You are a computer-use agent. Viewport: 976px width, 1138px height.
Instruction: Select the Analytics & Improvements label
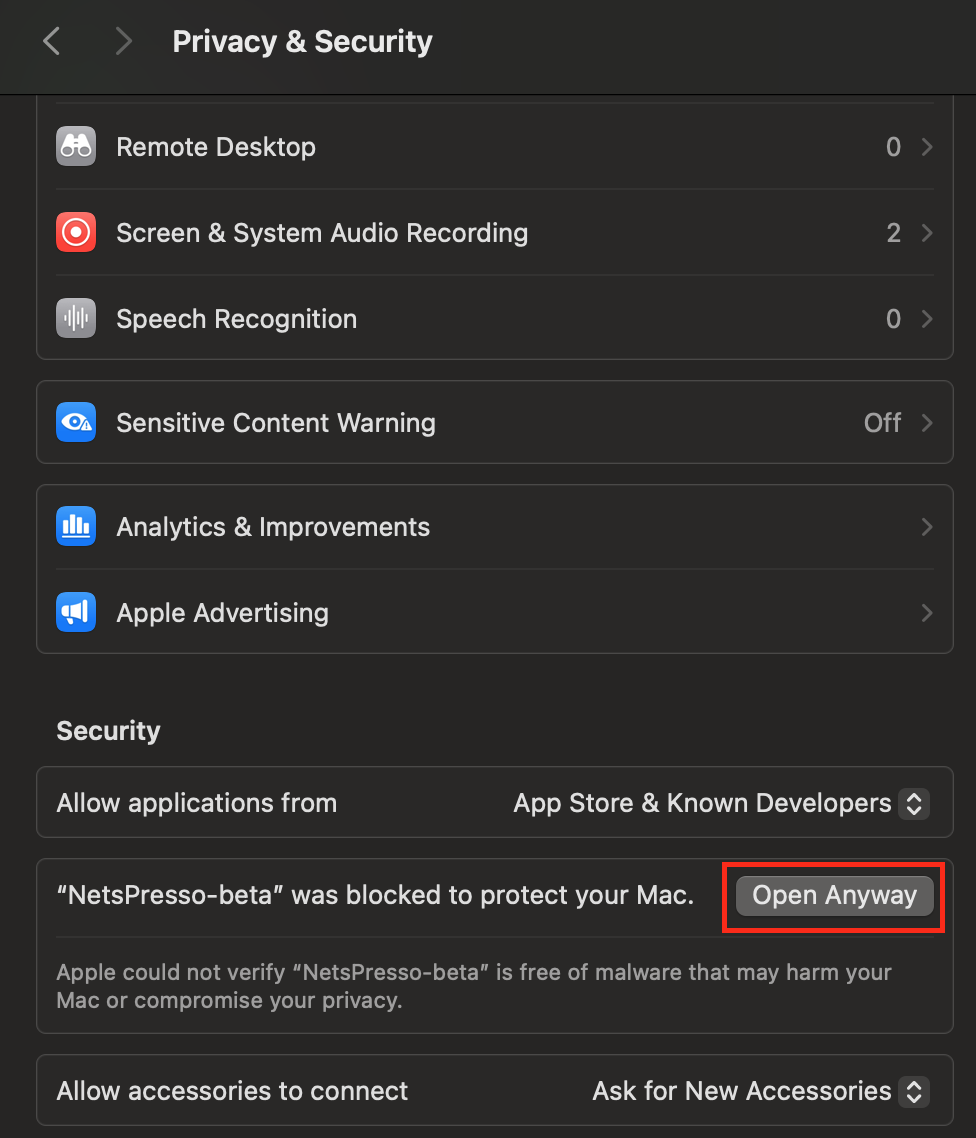click(273, 527)
